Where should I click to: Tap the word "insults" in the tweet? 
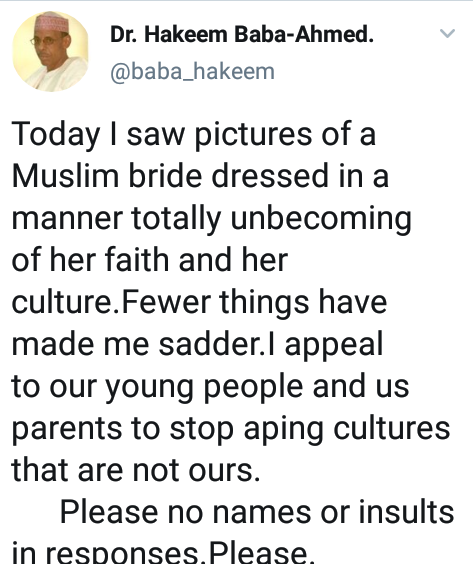(406, 512)
